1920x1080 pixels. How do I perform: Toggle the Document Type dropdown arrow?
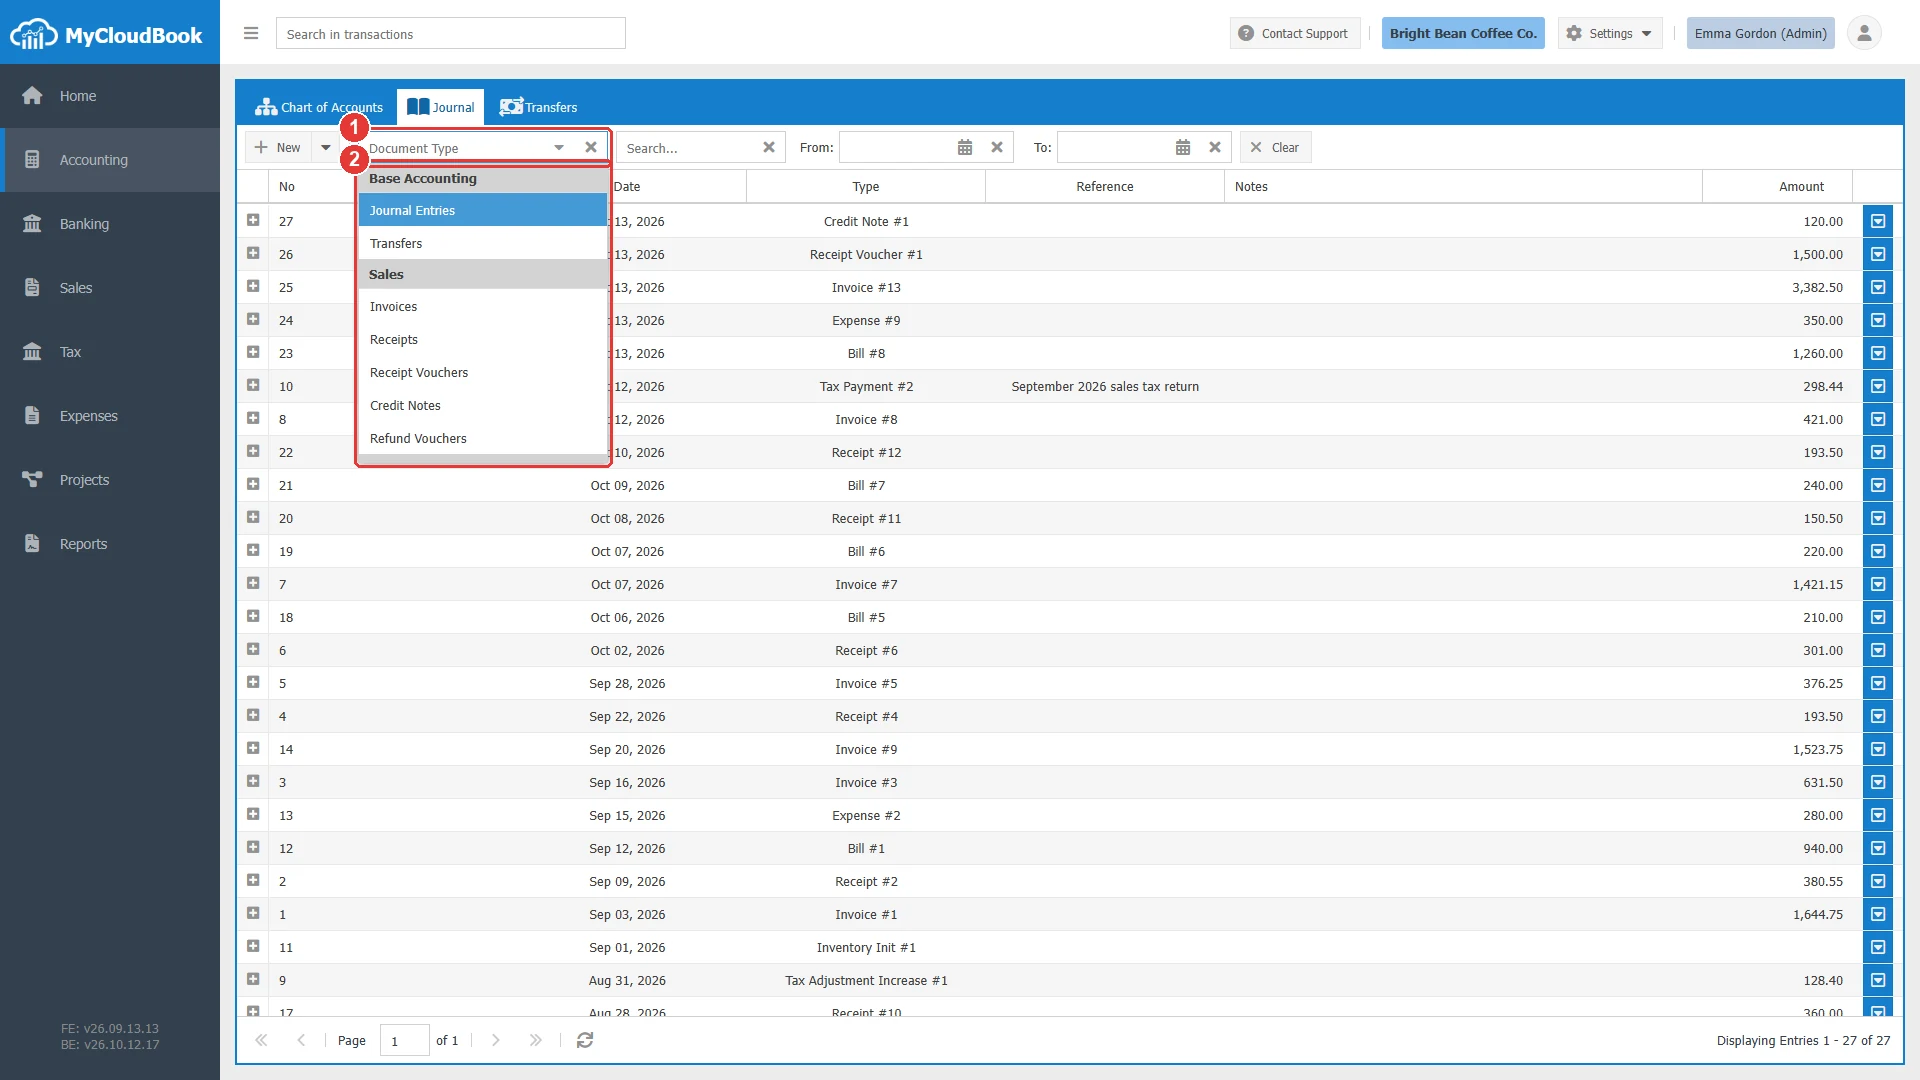point(560,147)
